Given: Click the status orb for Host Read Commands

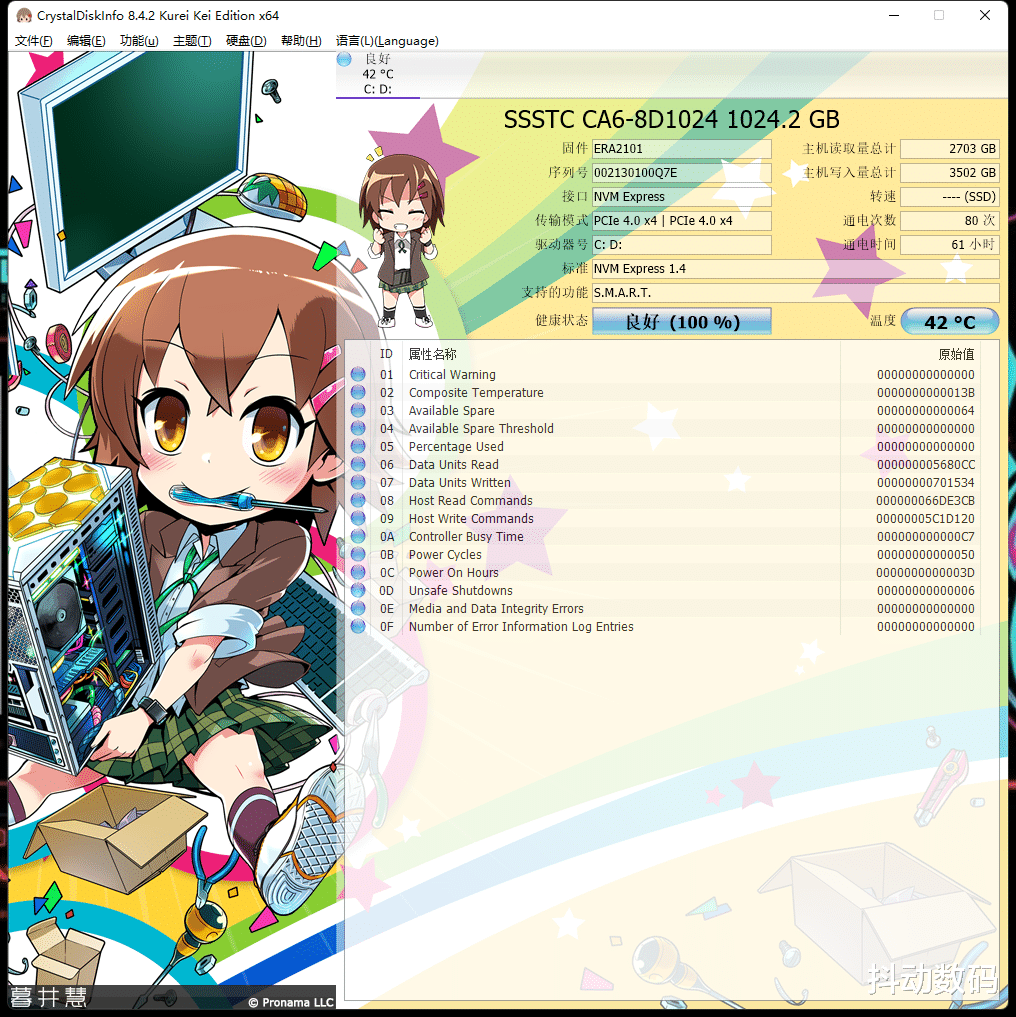Looking at the screenshot, I should pyautogui.click(x=358, y=500).
